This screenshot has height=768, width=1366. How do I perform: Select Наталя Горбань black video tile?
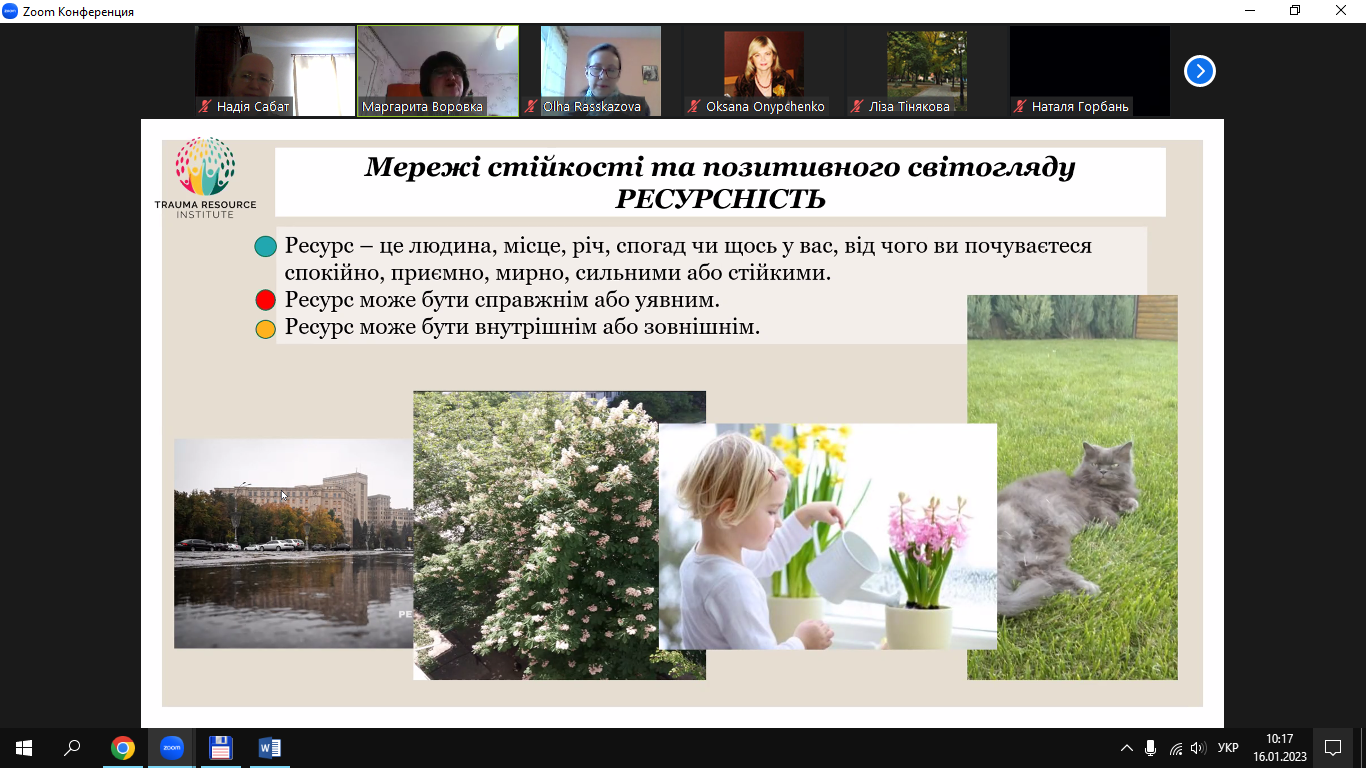tap(1090, 71)
